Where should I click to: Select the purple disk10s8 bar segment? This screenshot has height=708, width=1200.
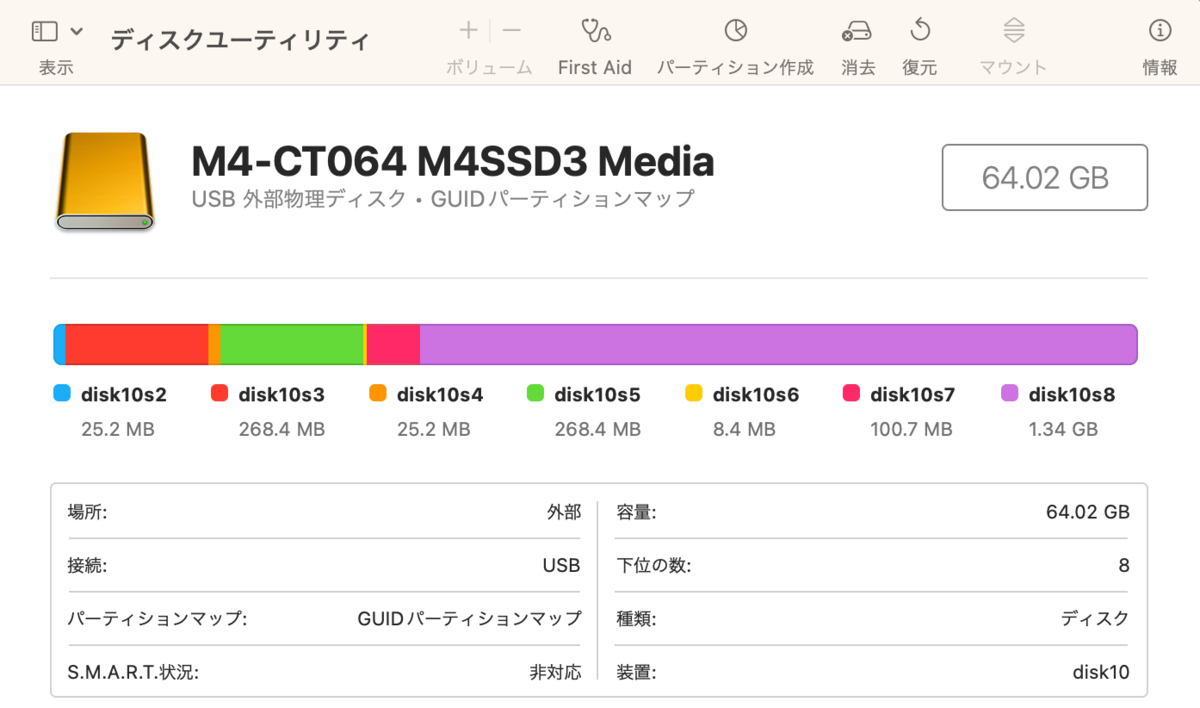pos(778,344)
